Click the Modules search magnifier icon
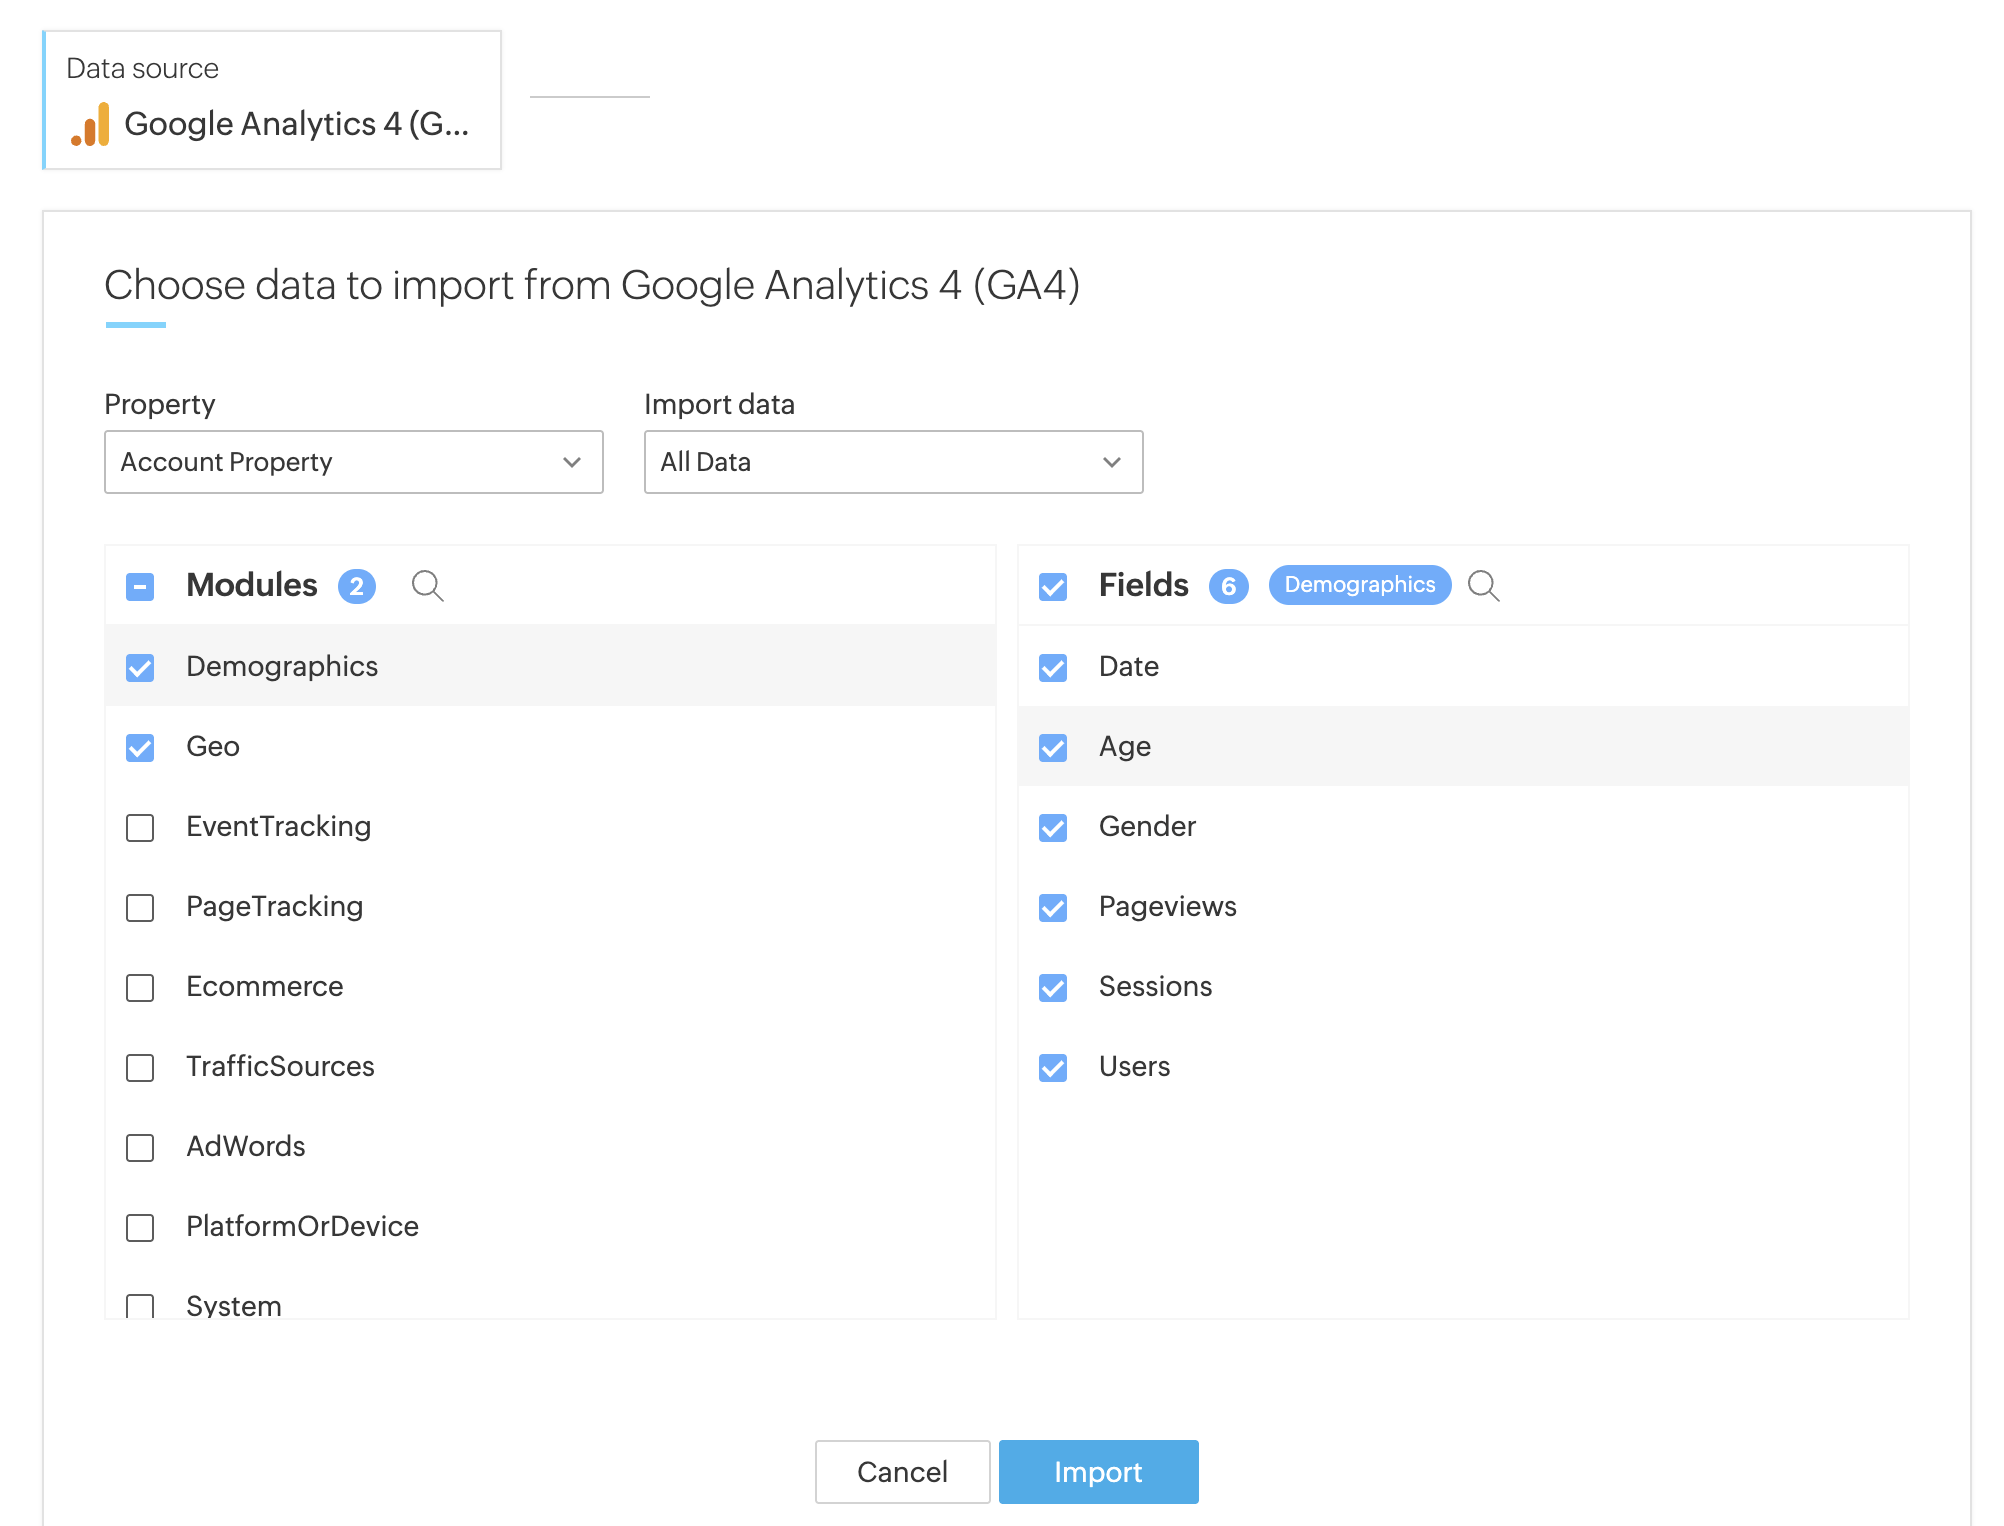Viewport: 2004px width, 1526px height. pos(427,586)
